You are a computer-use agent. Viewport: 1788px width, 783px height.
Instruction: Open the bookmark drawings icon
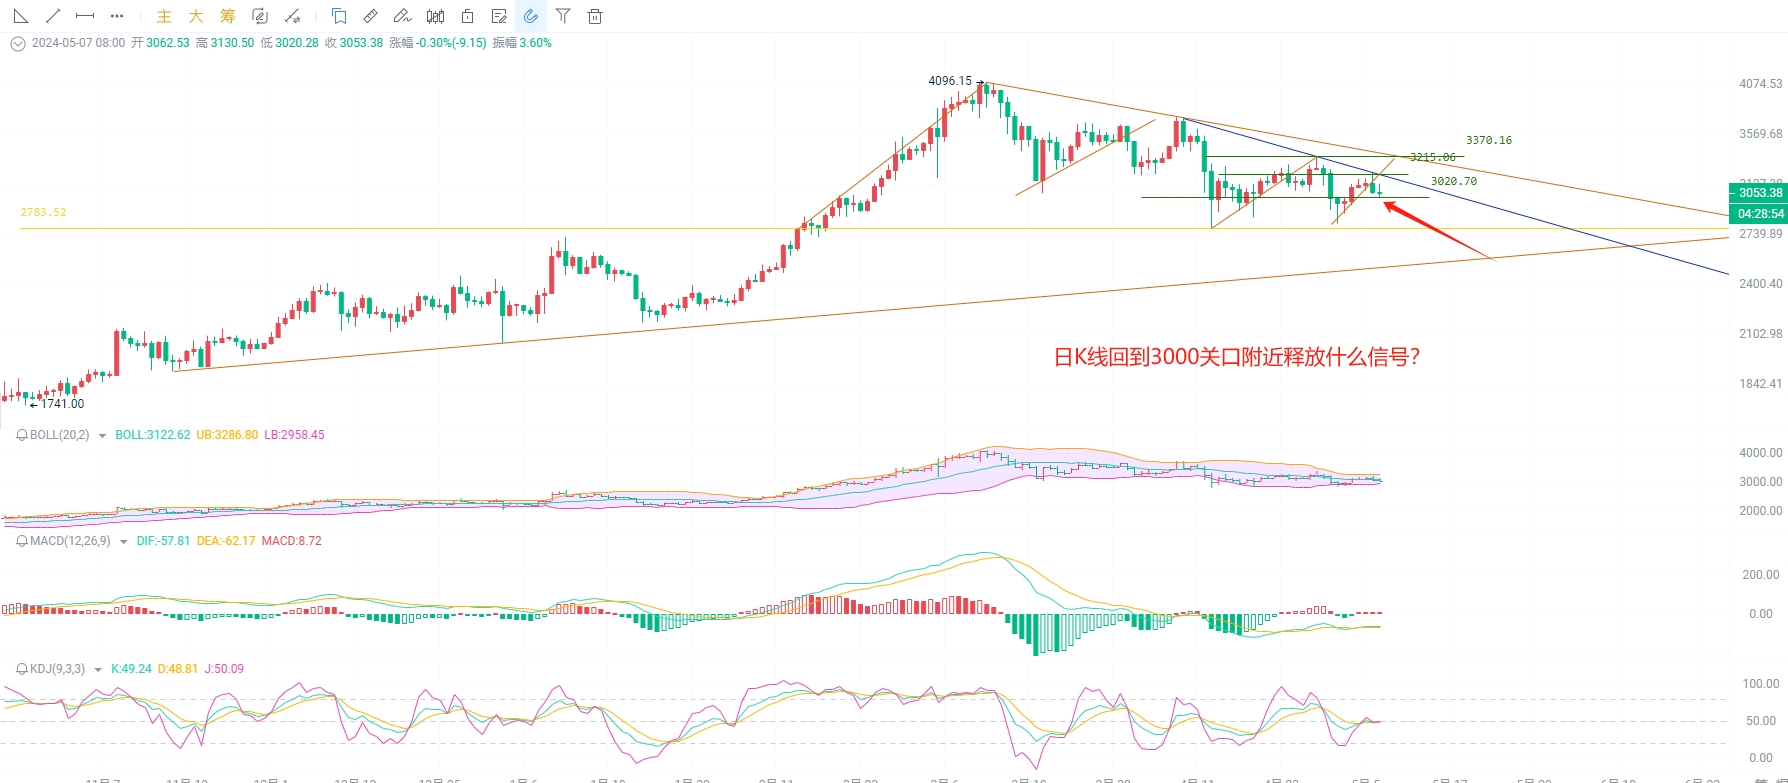[339, 16]
